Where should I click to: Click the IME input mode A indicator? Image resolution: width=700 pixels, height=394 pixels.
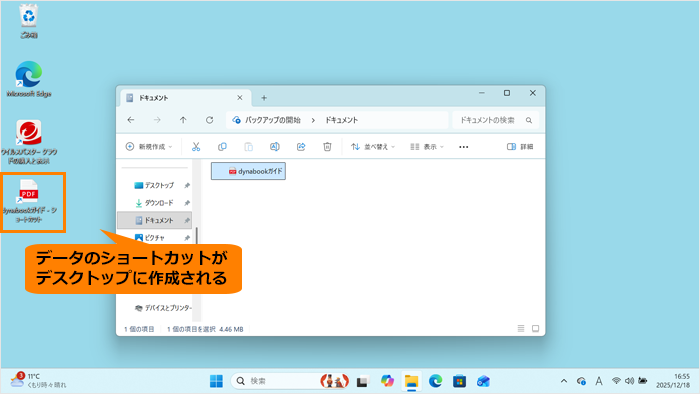coord(599,381)
